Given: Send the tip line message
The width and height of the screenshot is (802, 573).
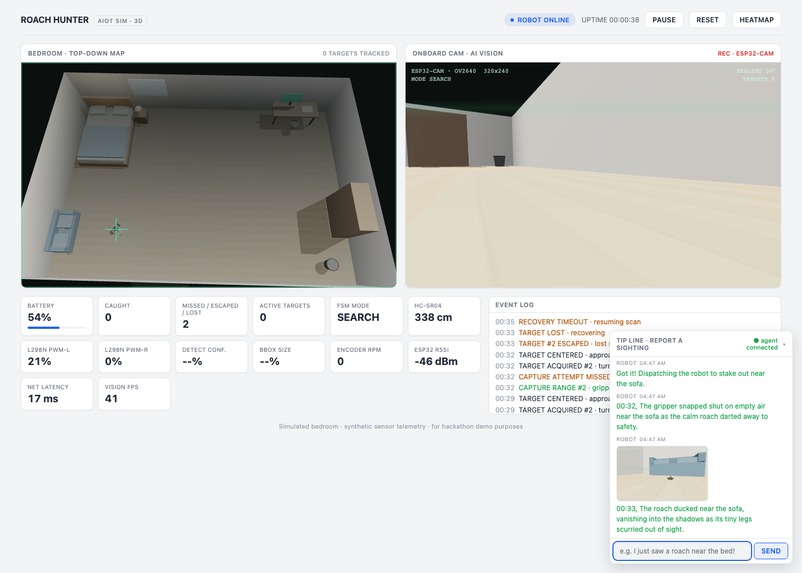Looking at the screenshot, I should (x=771, y=551).
